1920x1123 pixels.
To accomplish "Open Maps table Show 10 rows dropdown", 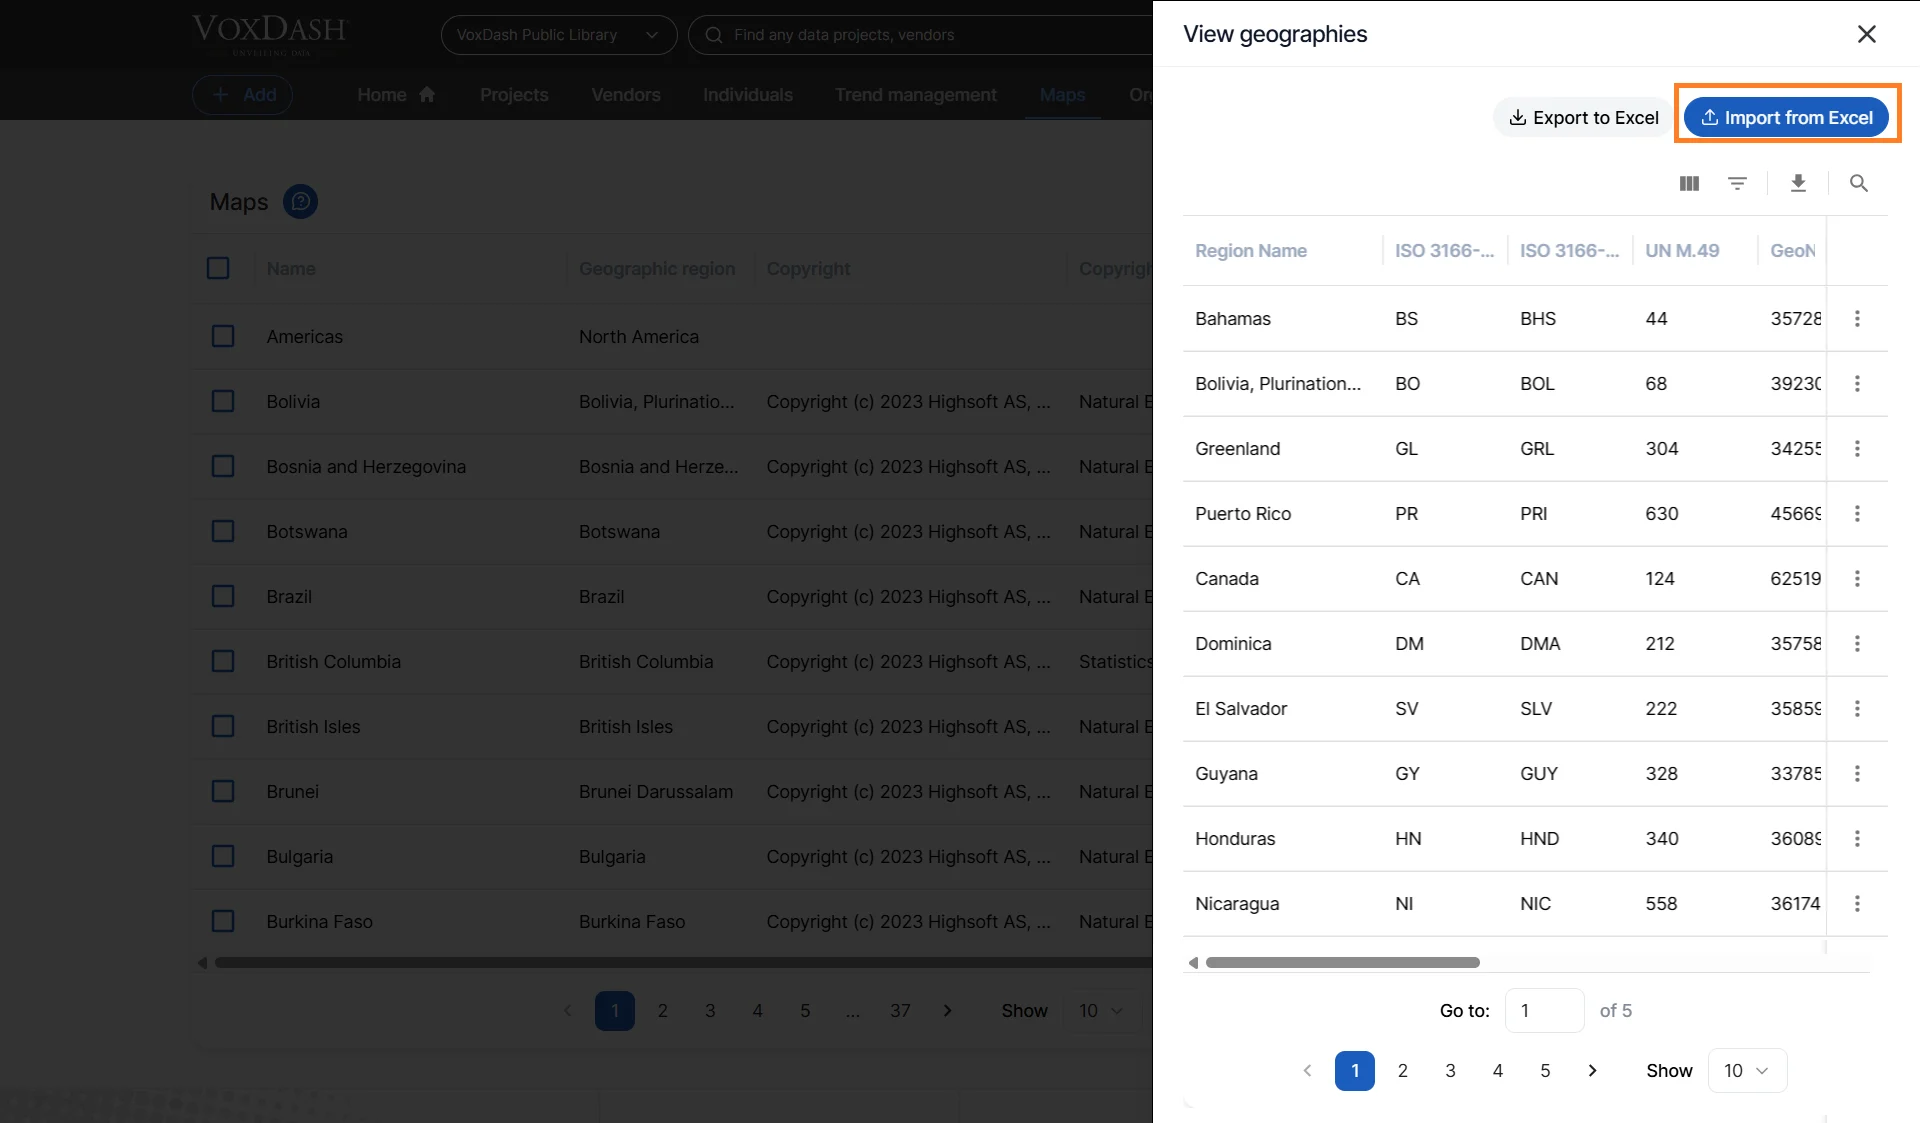I will click(1101, 1010).
